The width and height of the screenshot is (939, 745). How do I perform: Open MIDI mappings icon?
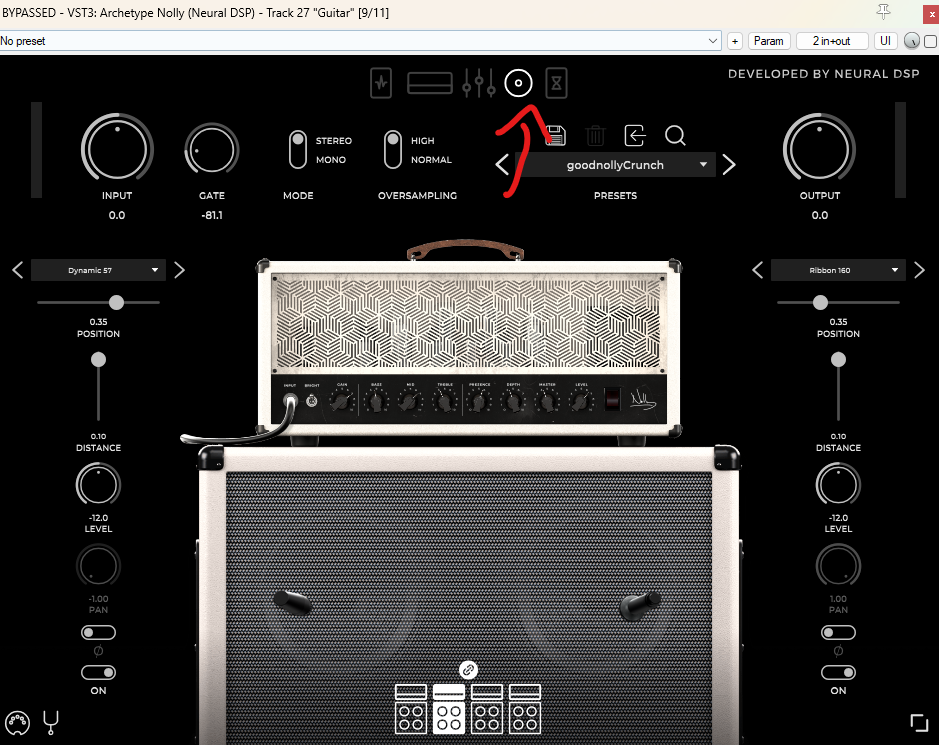(17, 723)
